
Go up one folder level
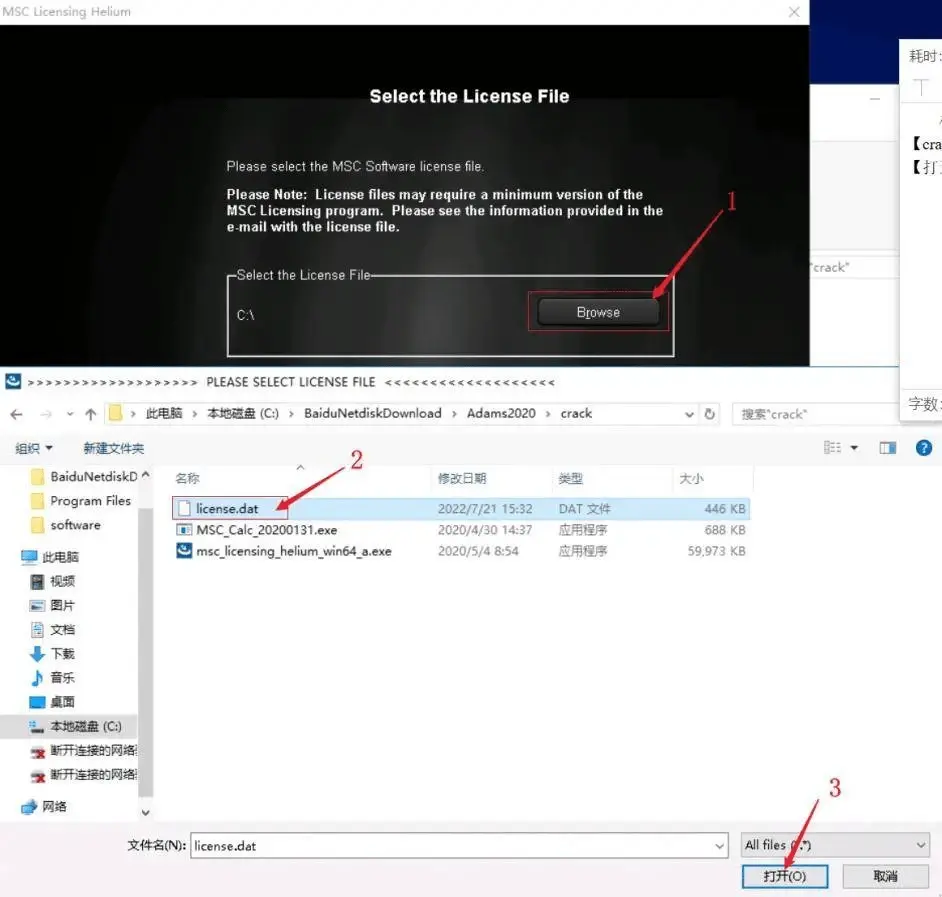click(91, 414)
